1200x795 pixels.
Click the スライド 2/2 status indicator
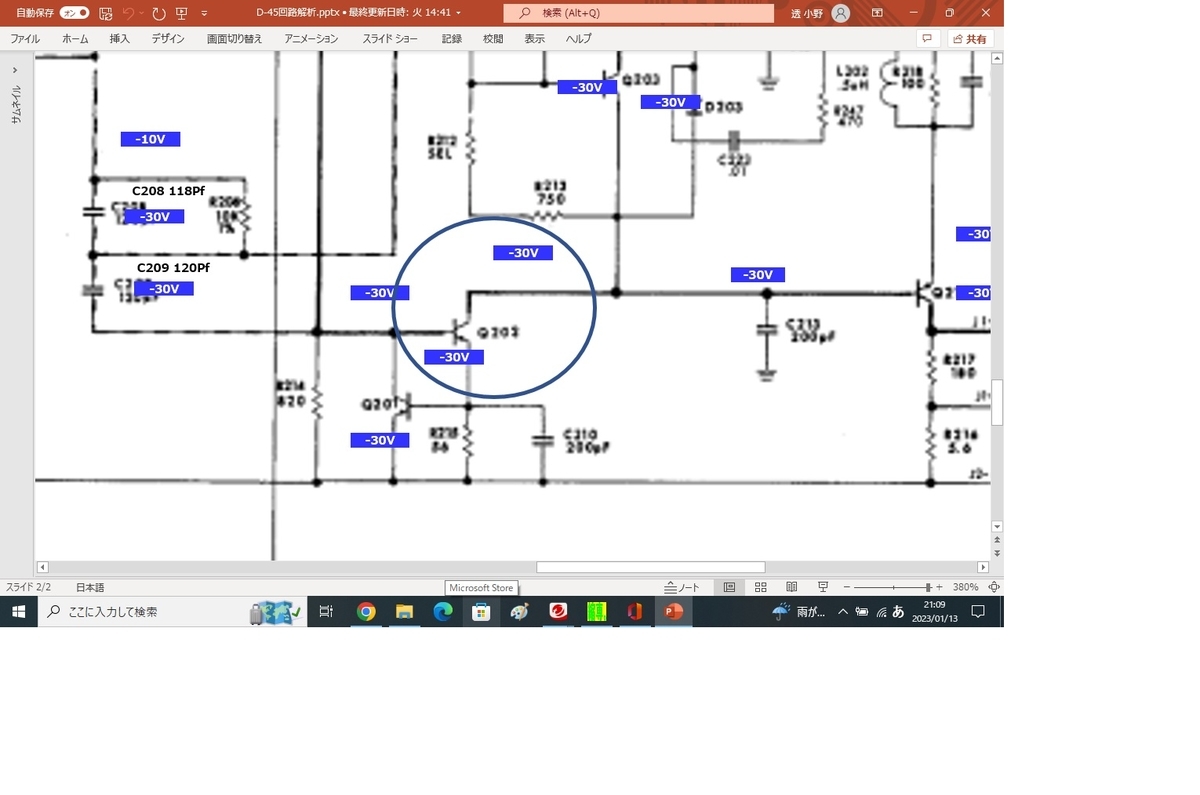[28, 587]
